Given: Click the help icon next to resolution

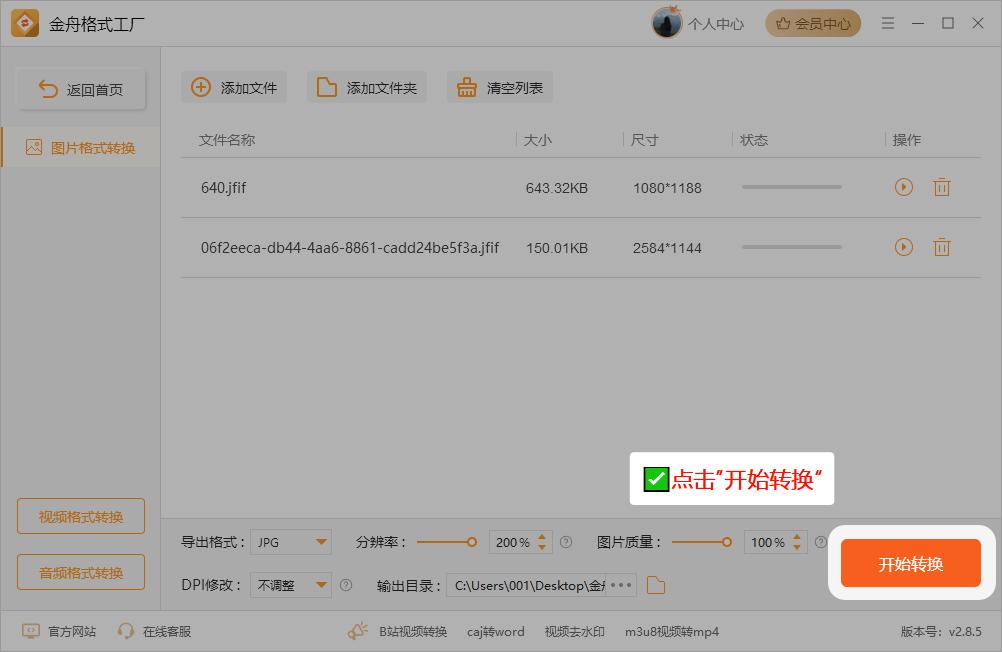Looking at the screenshot, I should click(x=566, y=542).
